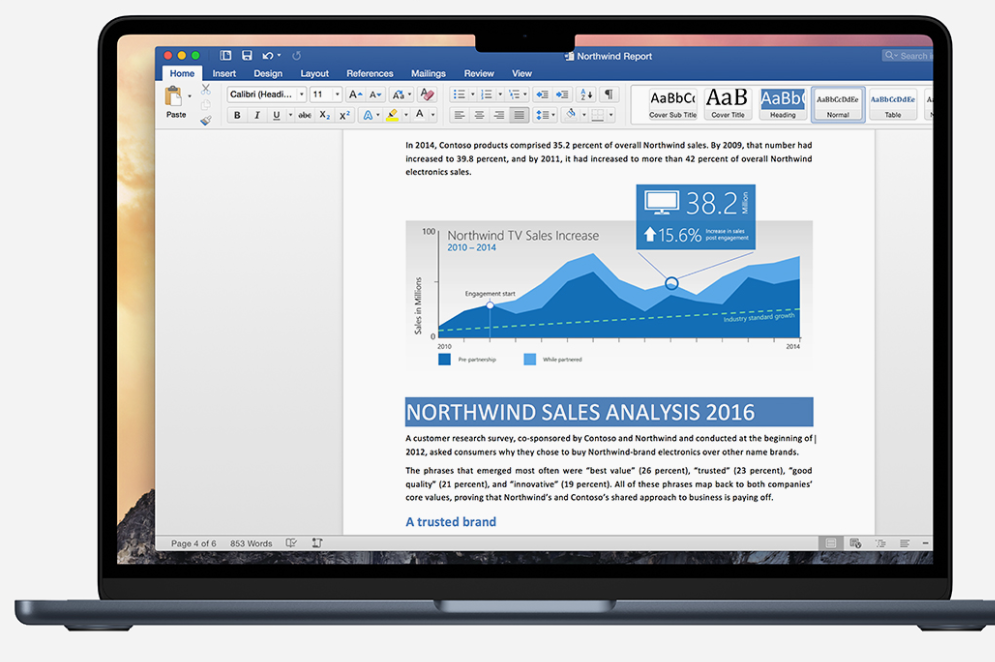Open the font color picker
Screen dimensions: 995x662
(x=419, y=114)
